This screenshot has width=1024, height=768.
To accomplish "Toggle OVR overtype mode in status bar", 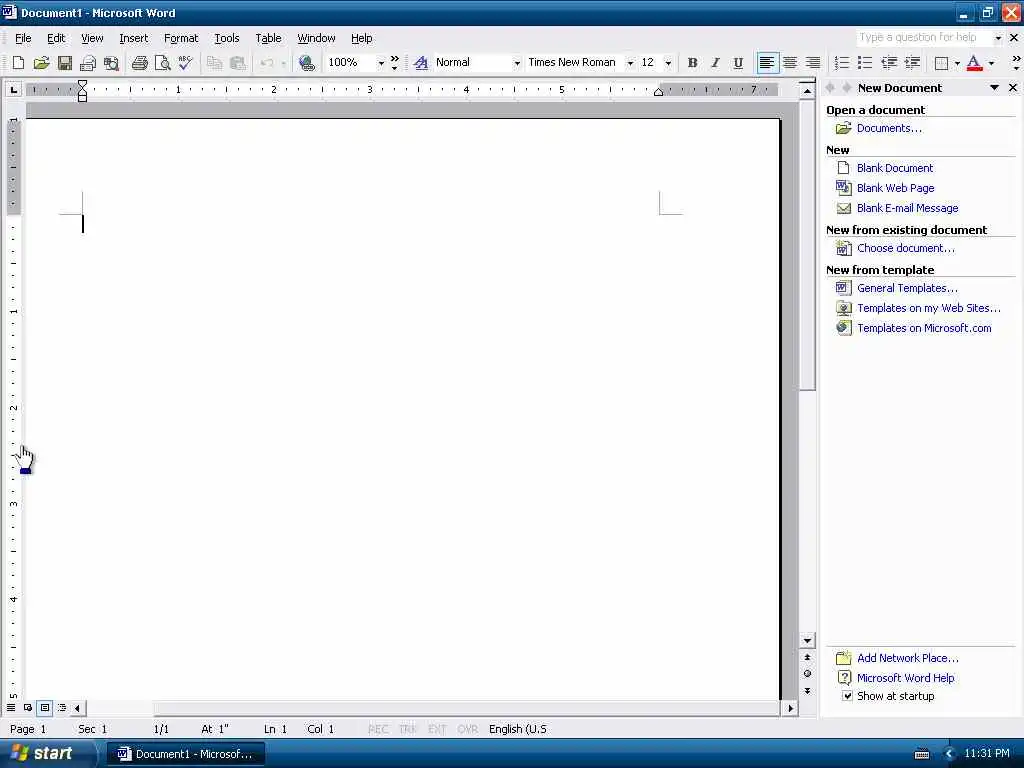I will (467, 729).
